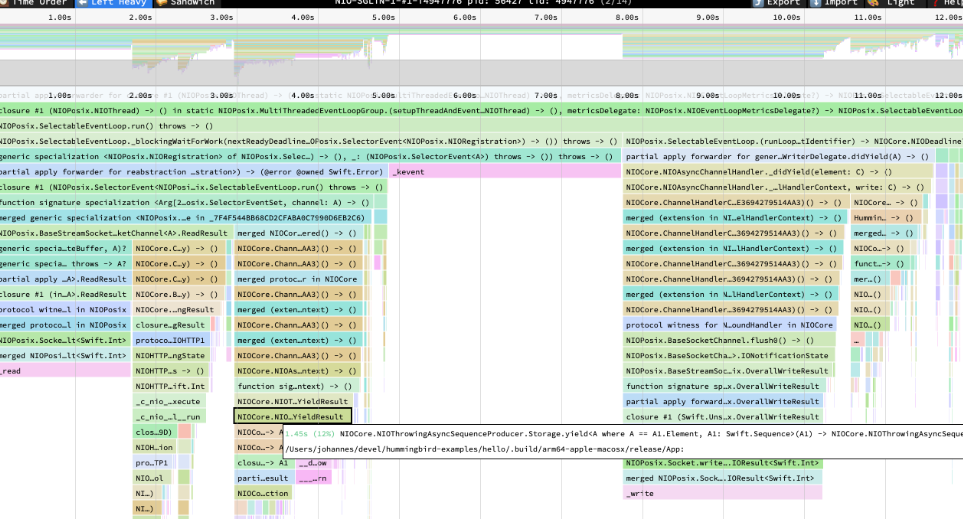The width and height of the screenshot is (963, 520).
Task: Click the highlighted NIOCore.NIO…YieldResult frame
Action: (293, 417)
